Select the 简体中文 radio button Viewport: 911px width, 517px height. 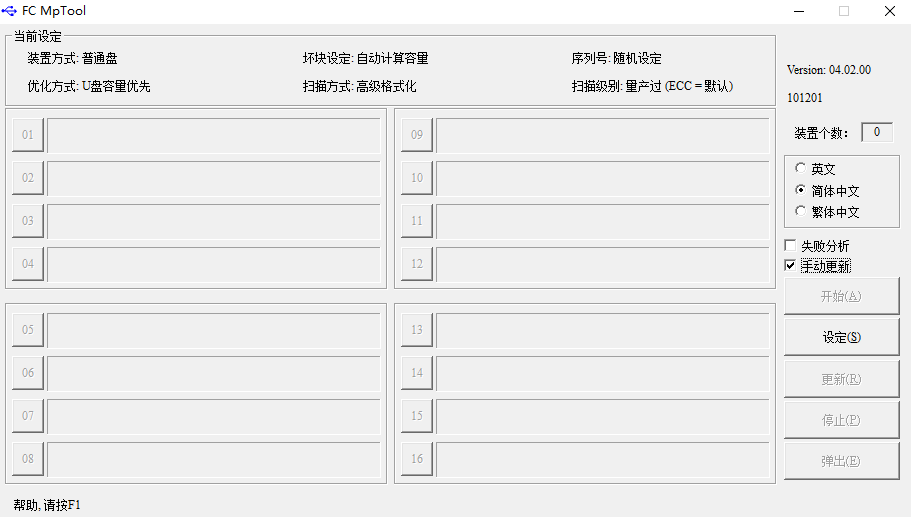801,190
